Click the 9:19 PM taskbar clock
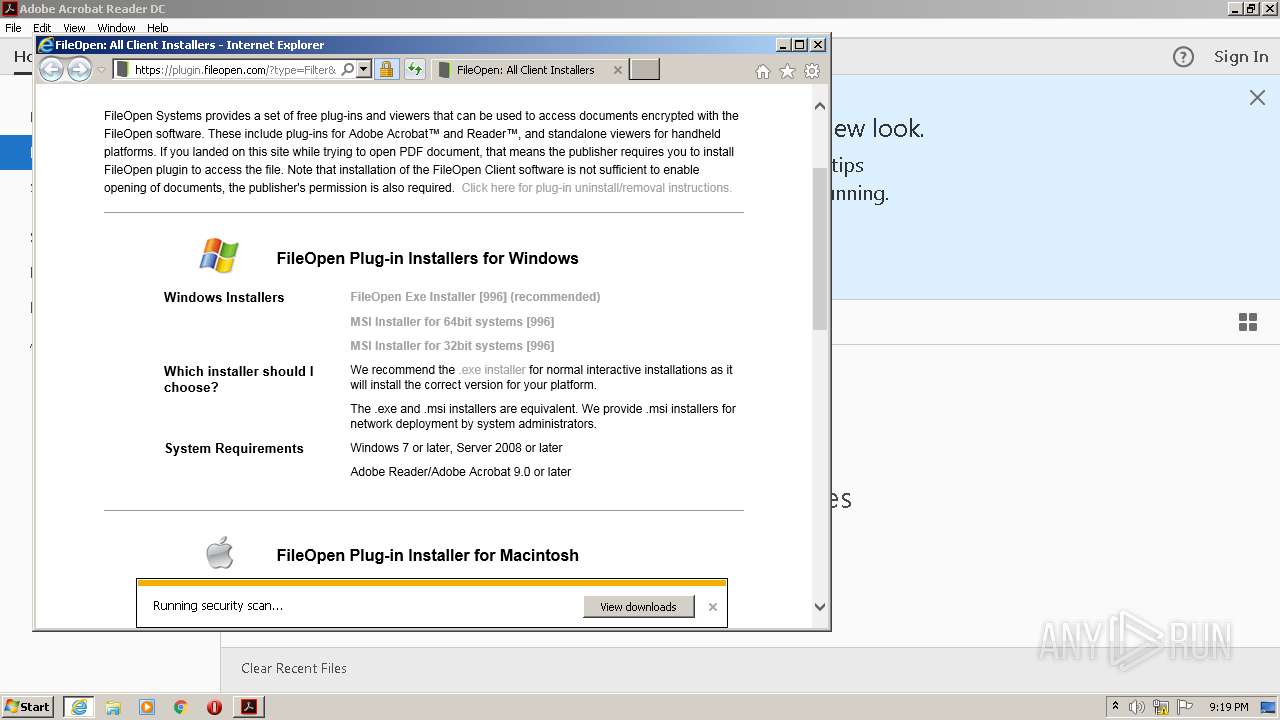 (x=1228, y=707)
